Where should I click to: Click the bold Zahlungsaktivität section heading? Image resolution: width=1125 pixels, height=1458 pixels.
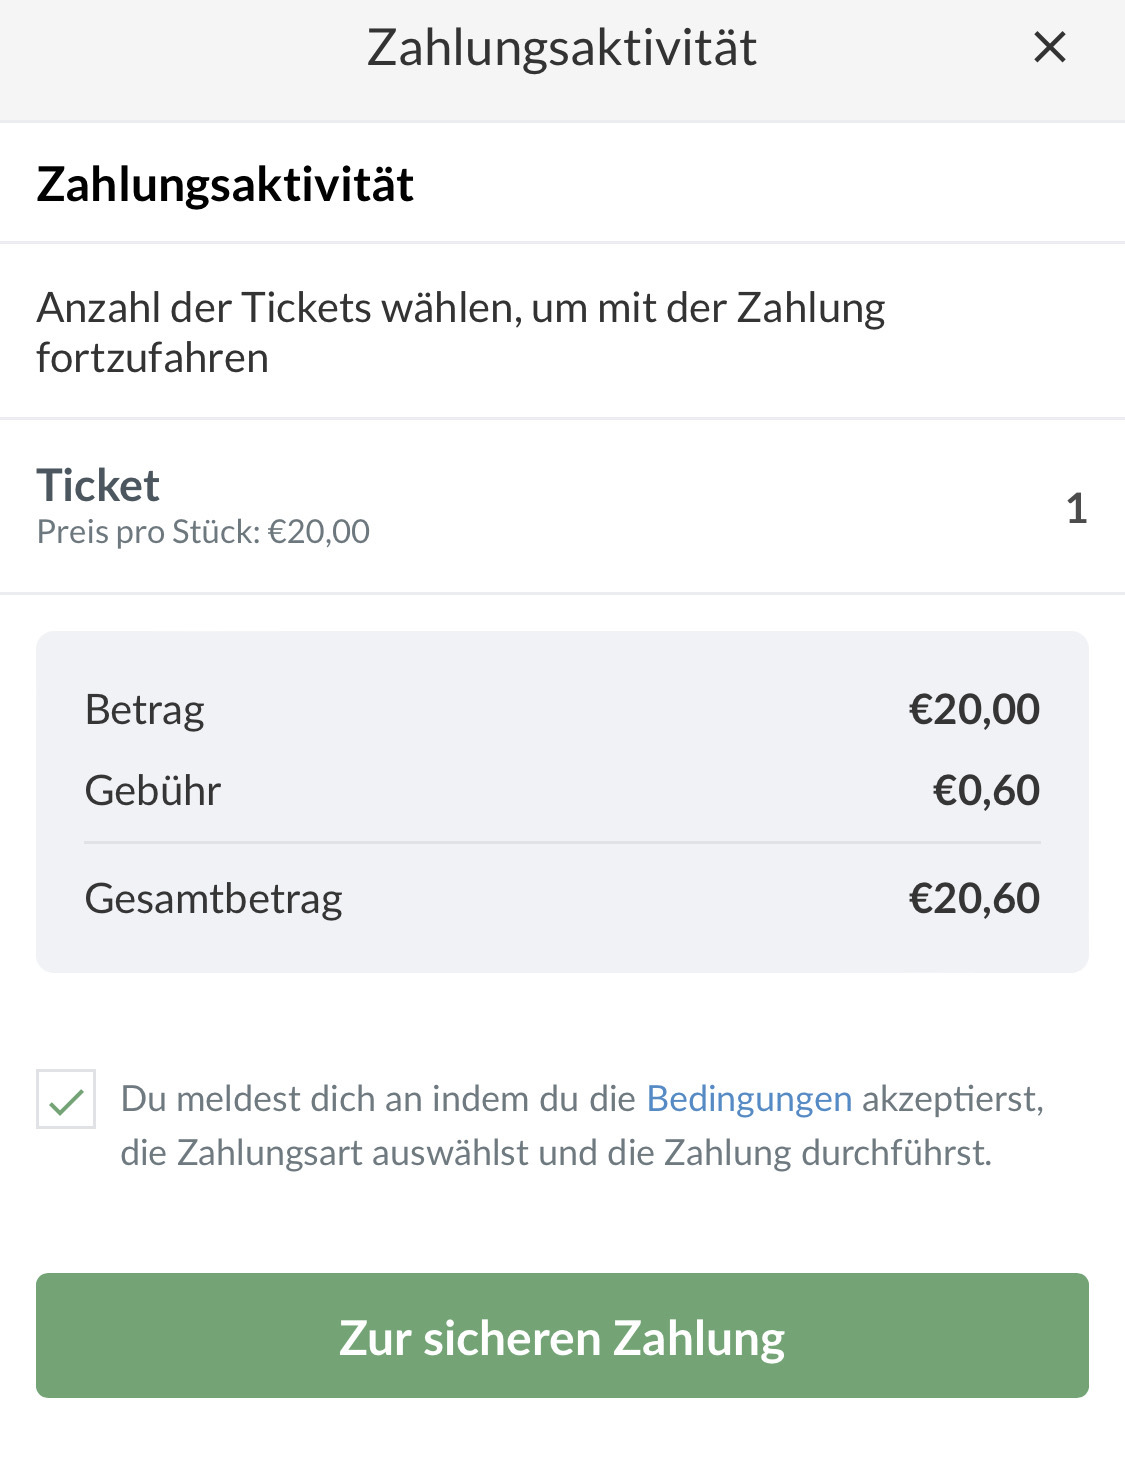click(225, 185)
